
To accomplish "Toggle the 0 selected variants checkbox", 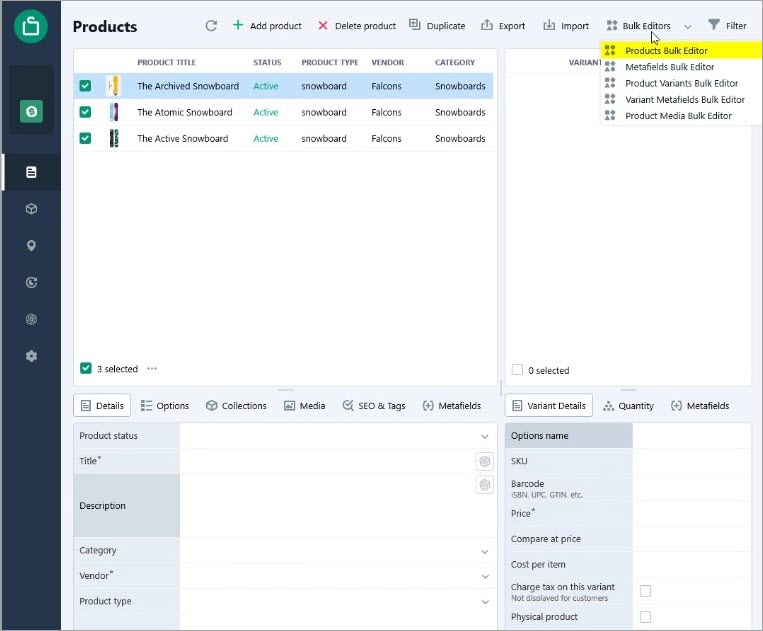I will (517, 370).
